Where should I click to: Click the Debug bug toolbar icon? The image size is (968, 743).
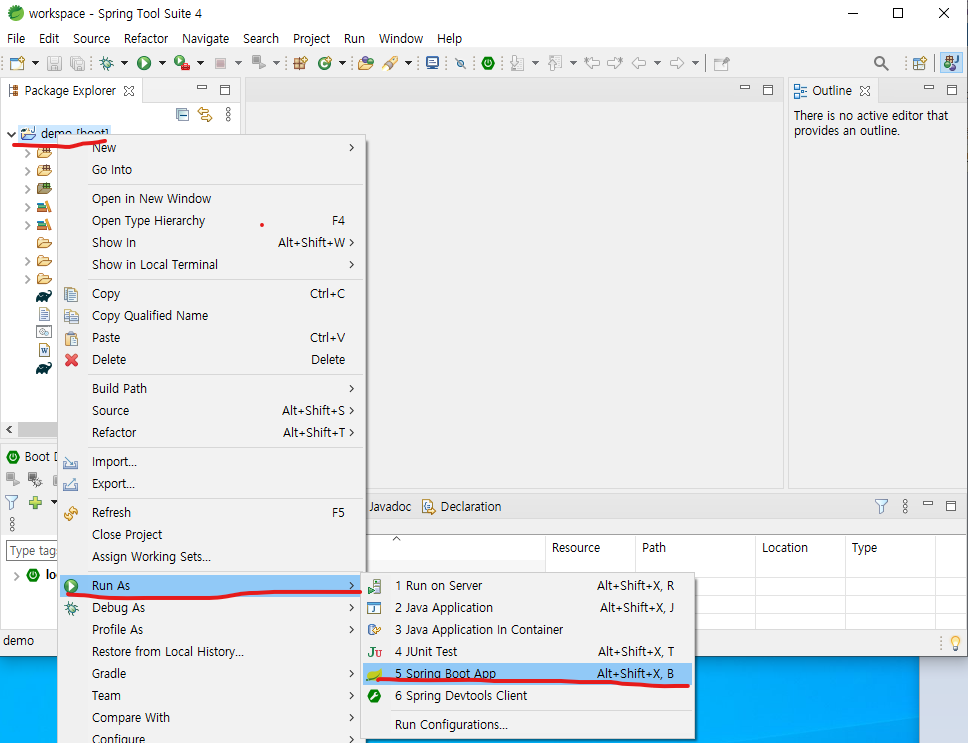click(107, 63)
